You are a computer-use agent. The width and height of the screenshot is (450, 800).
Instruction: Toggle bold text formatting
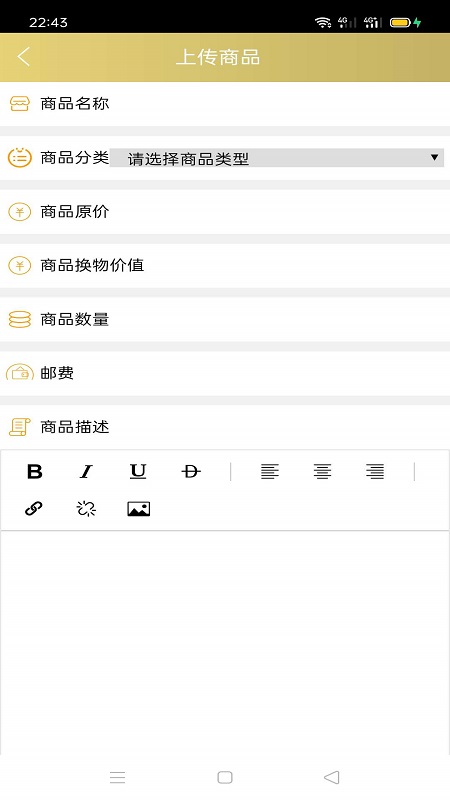(x=34, y=471)
